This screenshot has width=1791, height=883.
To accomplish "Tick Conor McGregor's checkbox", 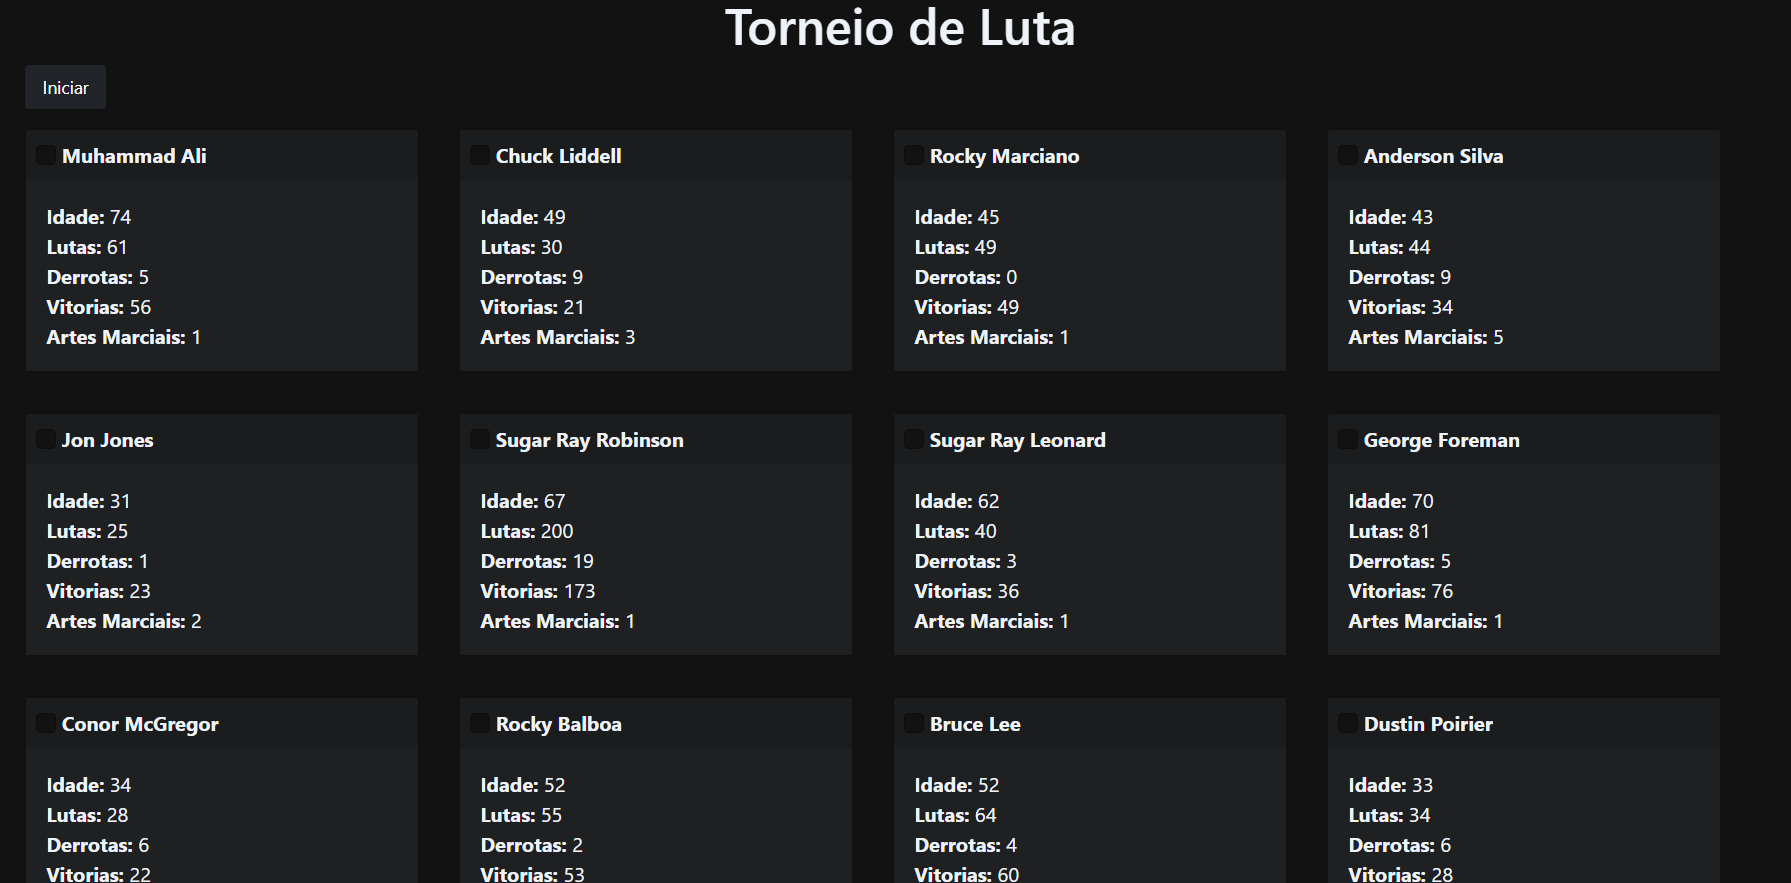I will (x=45, y=722).
